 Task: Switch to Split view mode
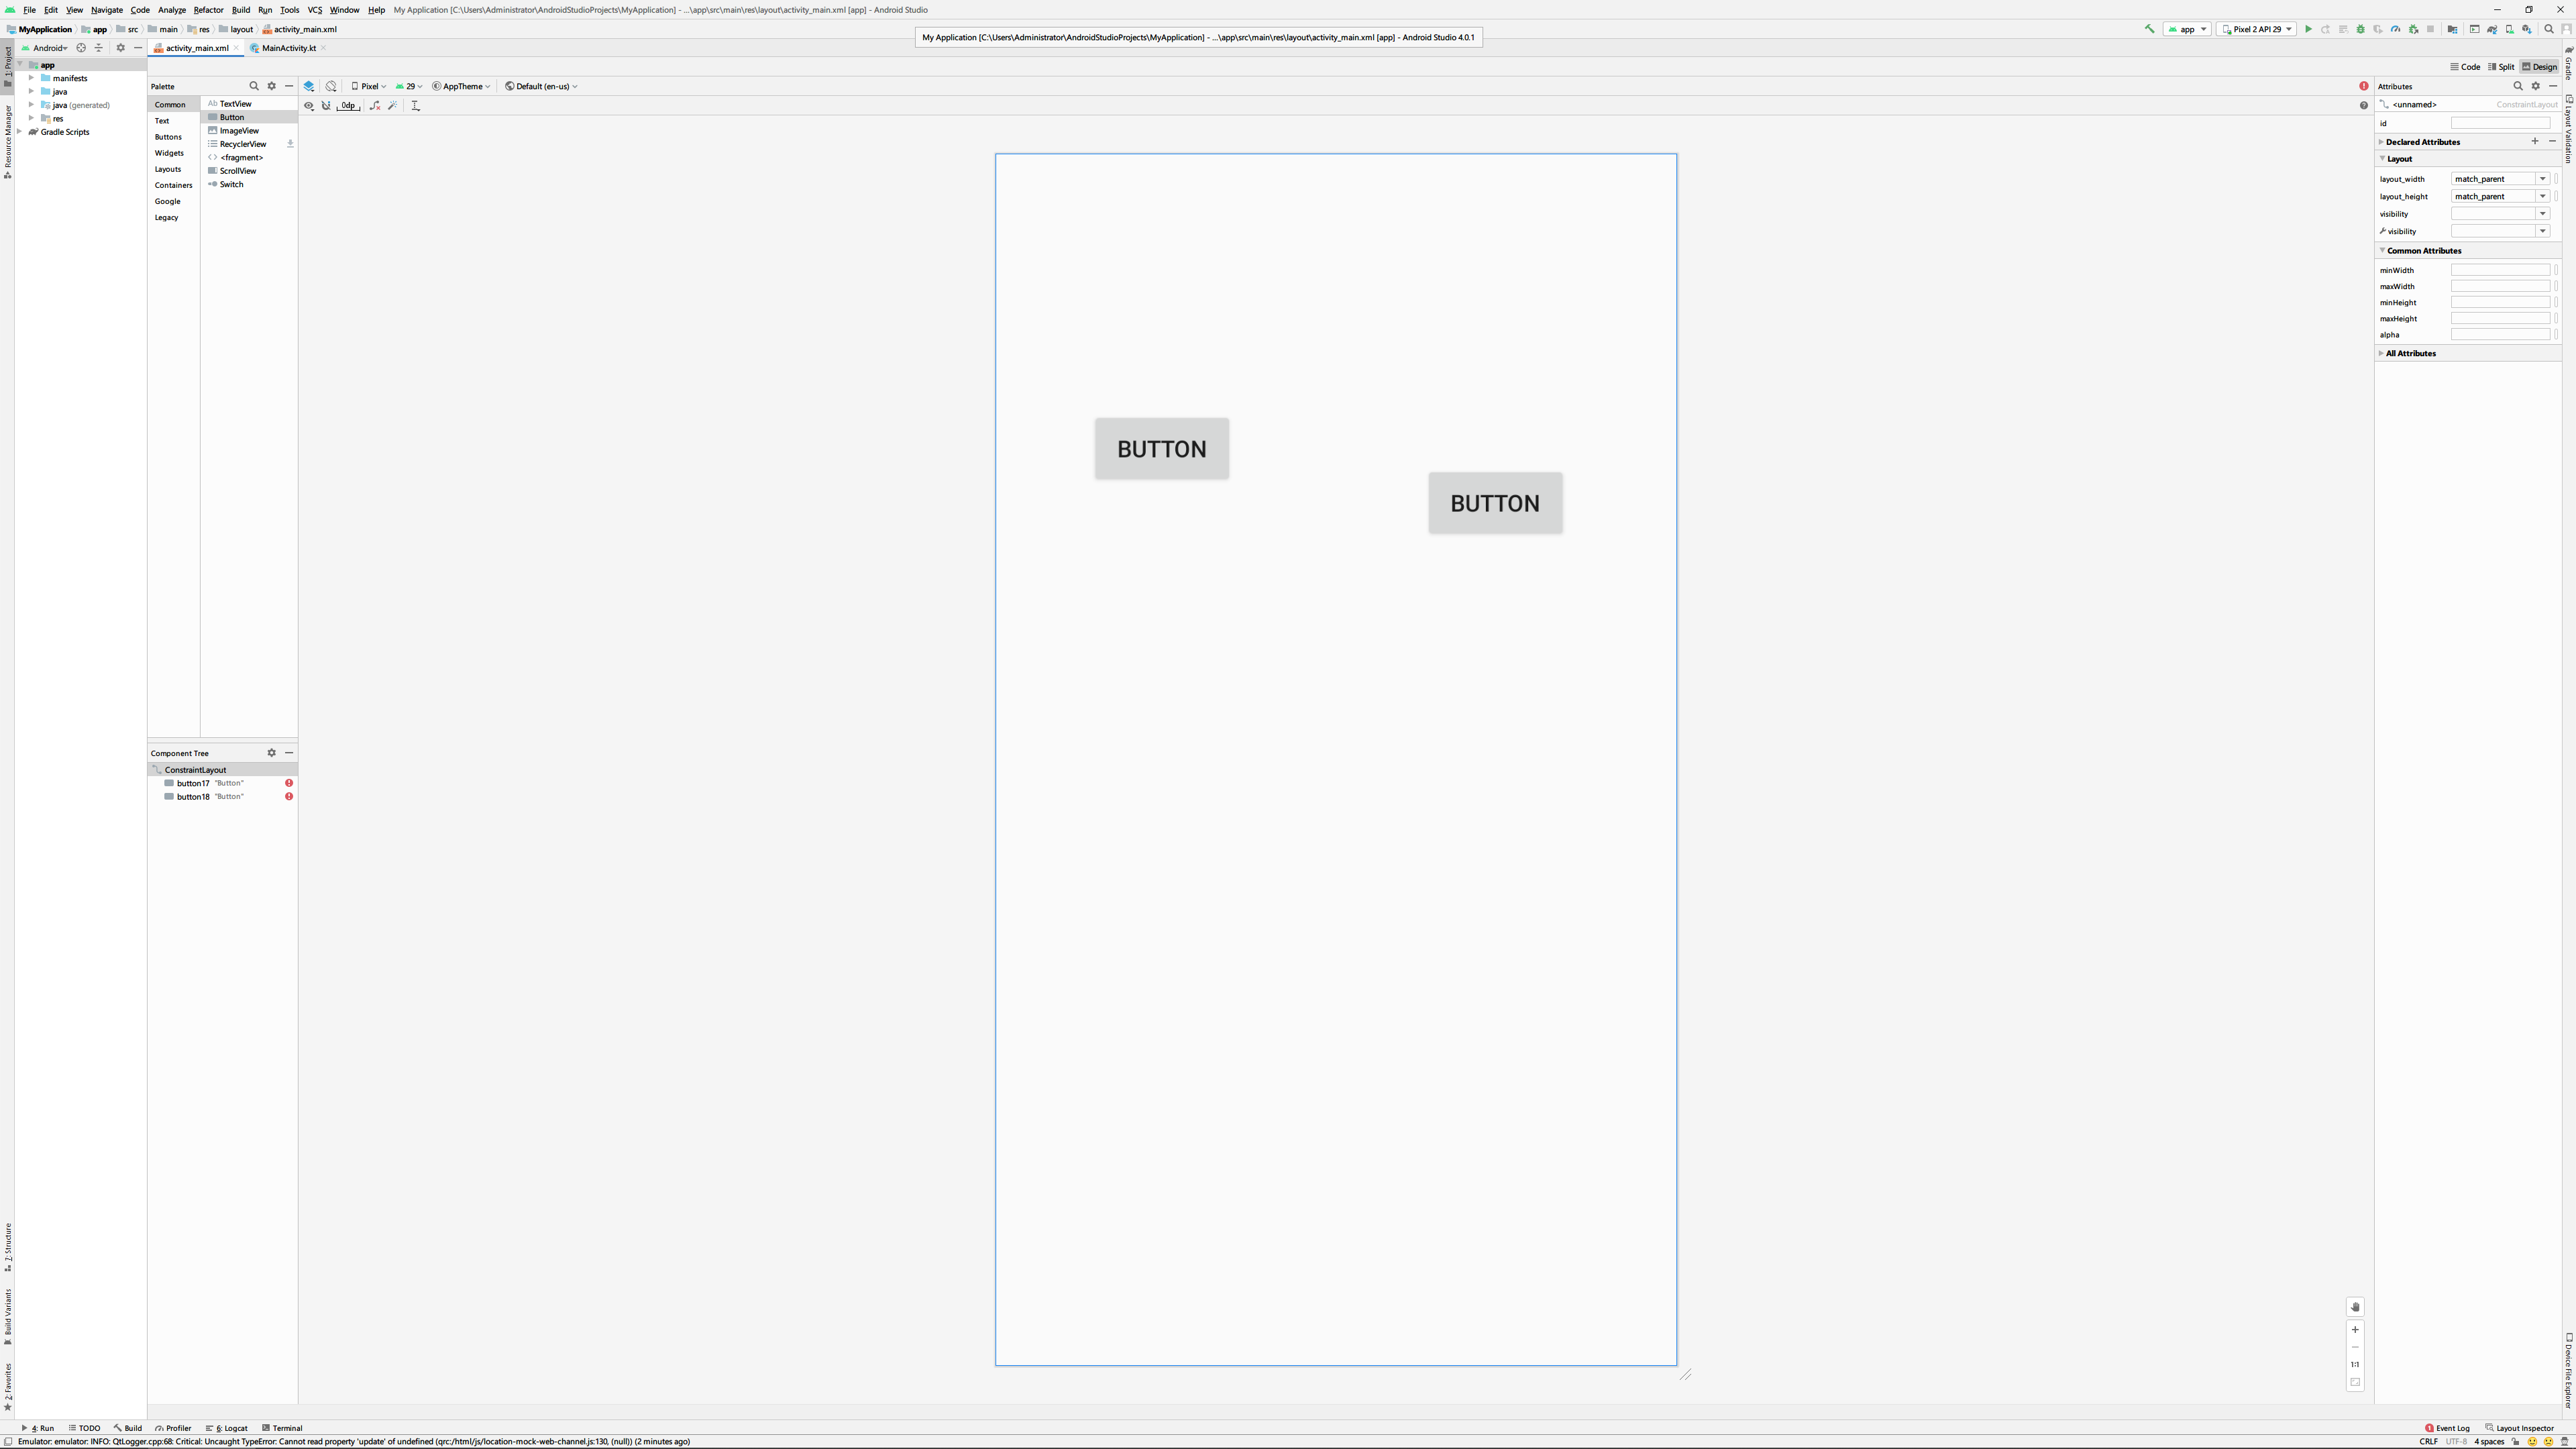coord(2501,67)
